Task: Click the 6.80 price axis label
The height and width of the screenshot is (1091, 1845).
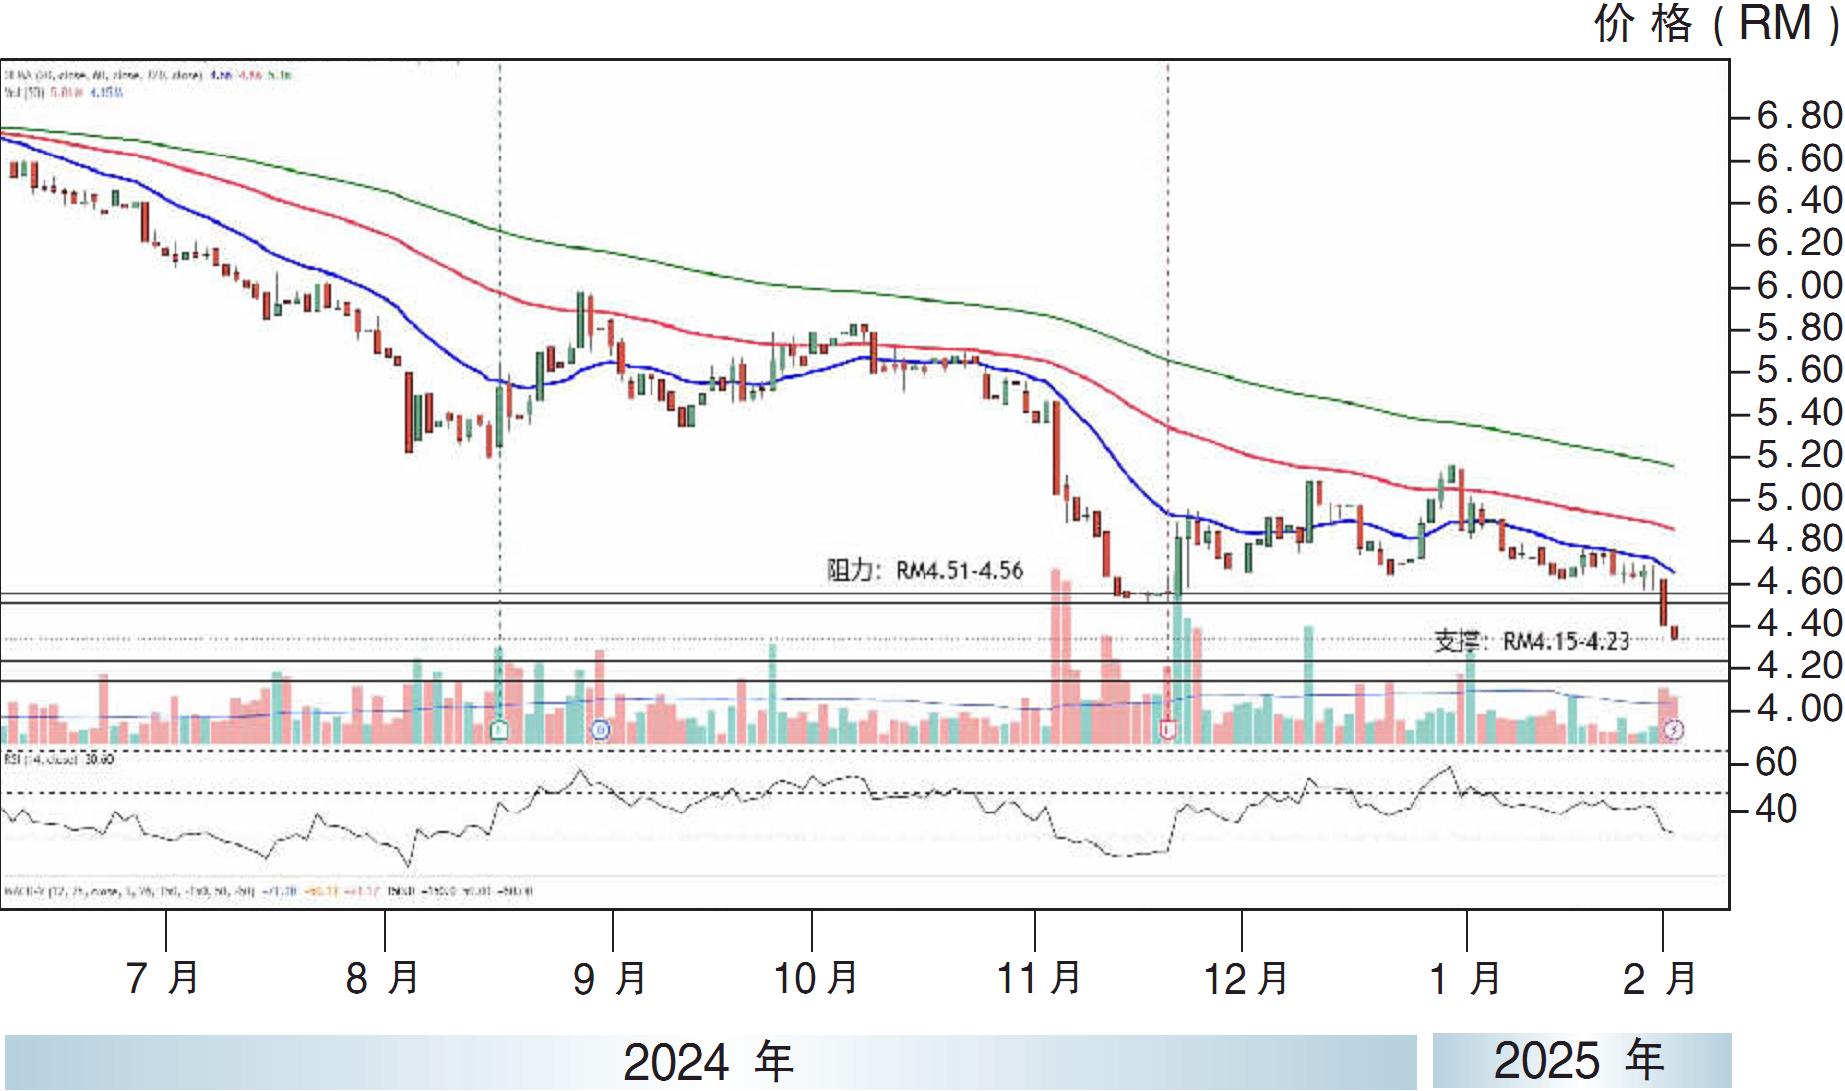Action: [x=1800, y=116]
